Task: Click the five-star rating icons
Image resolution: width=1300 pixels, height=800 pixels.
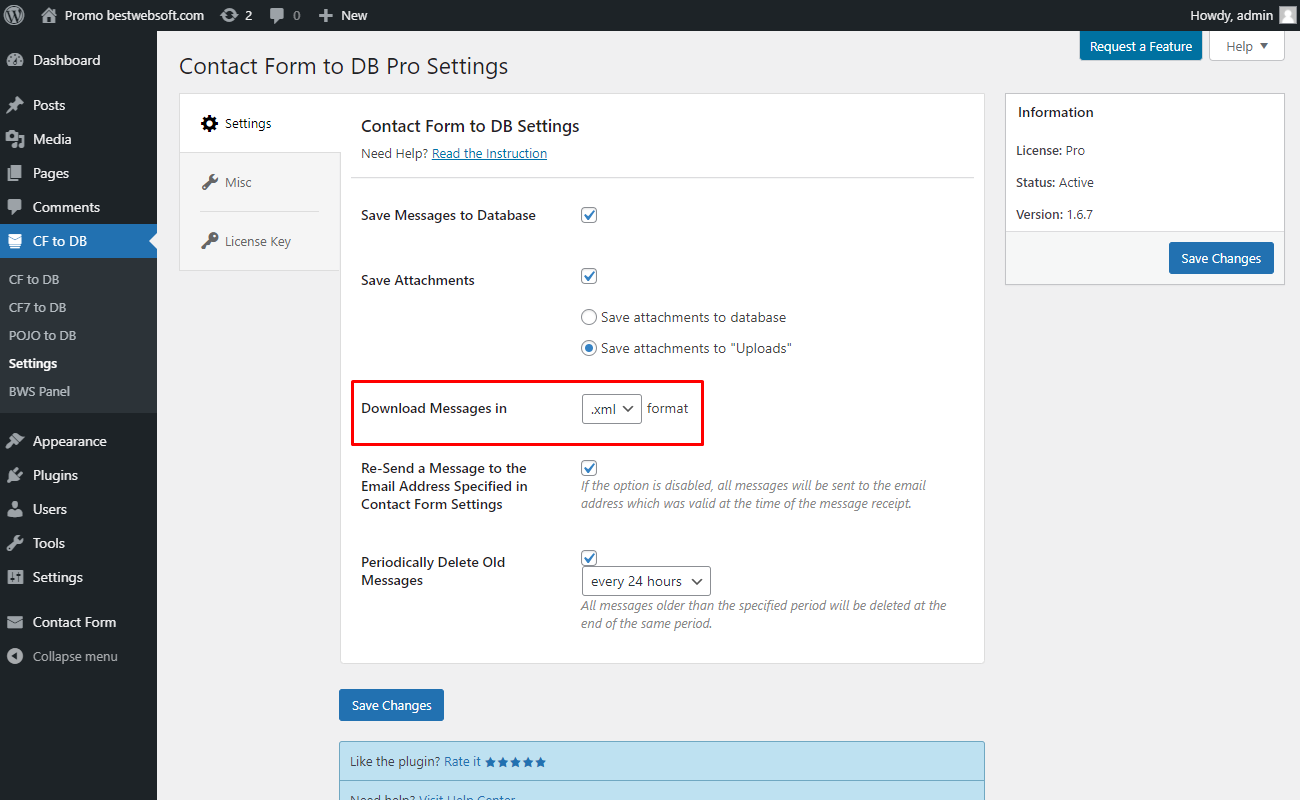Action: click(x=516, y=762)
